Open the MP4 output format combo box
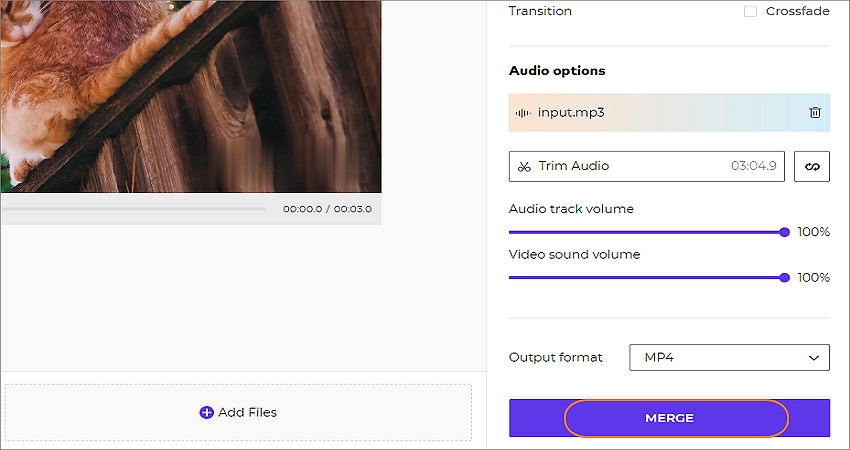The width and height of the screenshot is (850, 450). [x=729, y=357]
